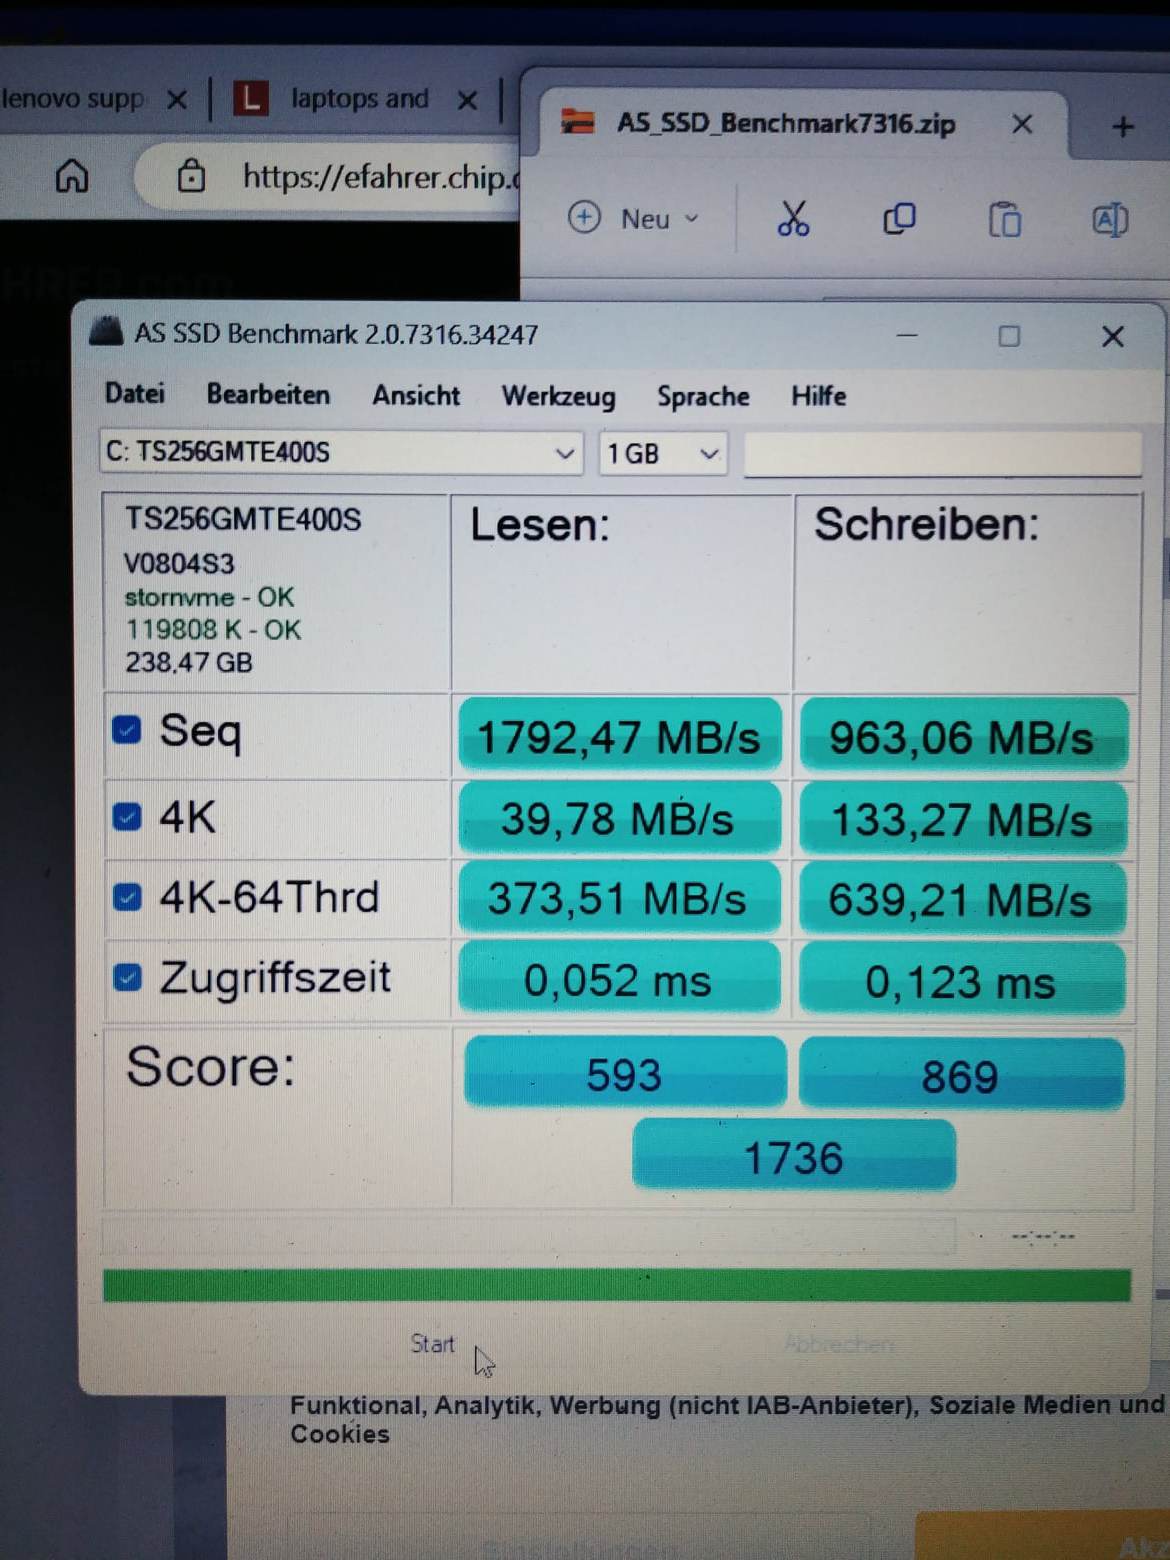Close the laptops and browser tab
1170x1560 pixels.
[x=467, y=100]
